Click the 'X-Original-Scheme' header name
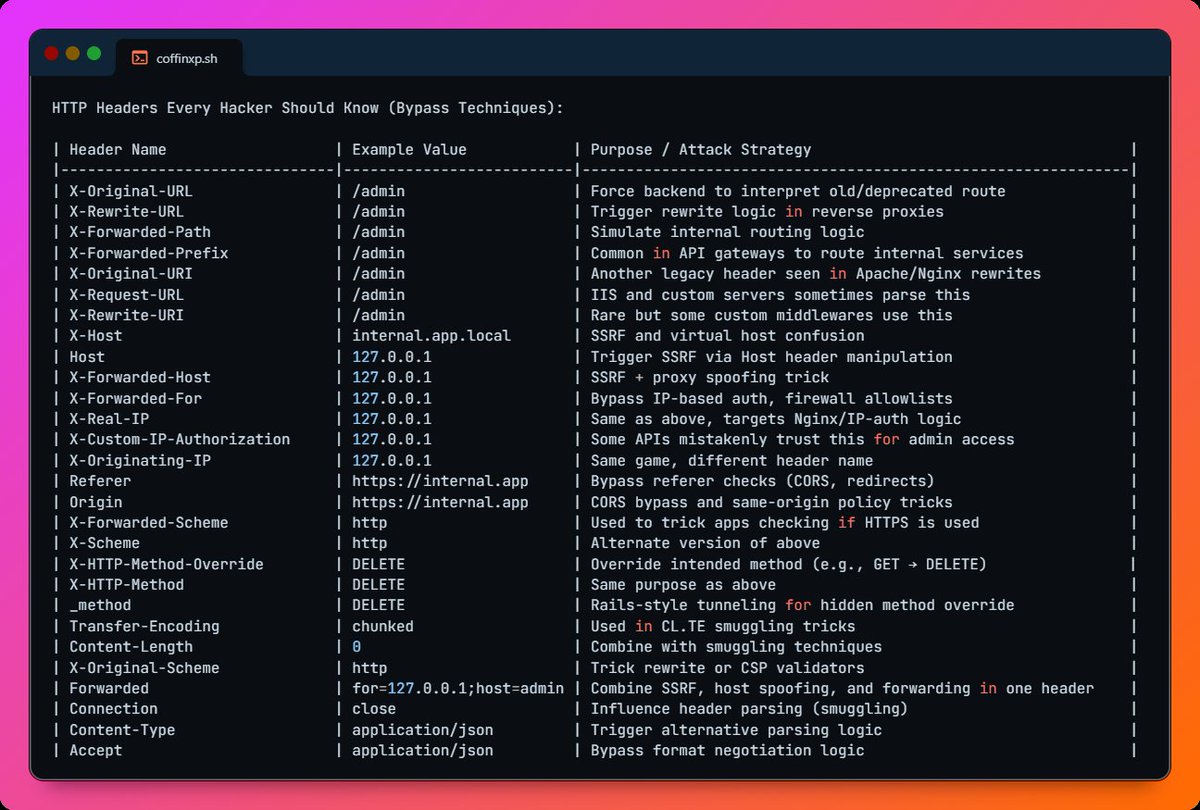The image size is (1200, 810). point(145,668)
